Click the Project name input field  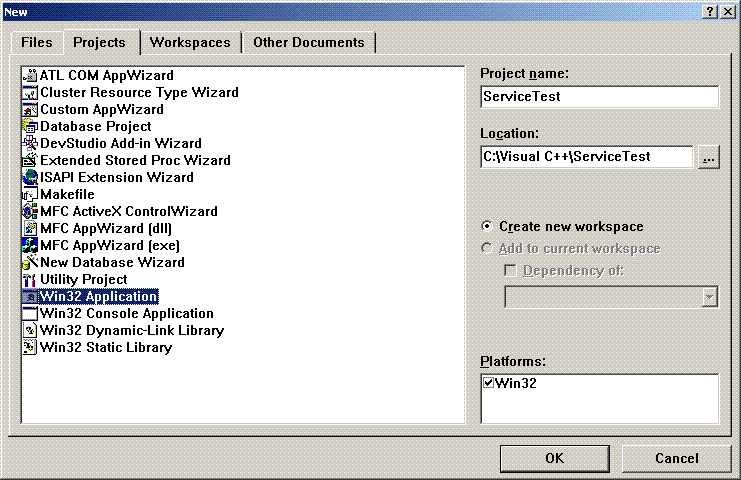point(600,97)
